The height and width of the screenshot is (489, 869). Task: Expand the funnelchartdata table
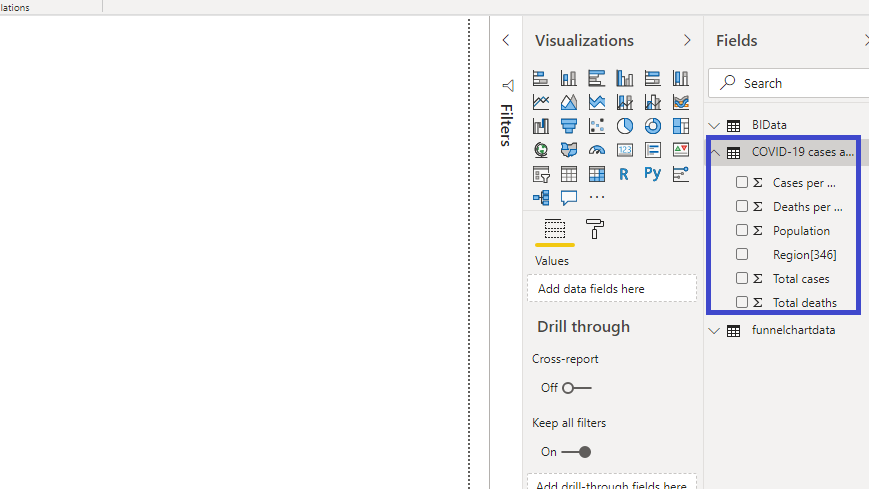click(714, 331)
